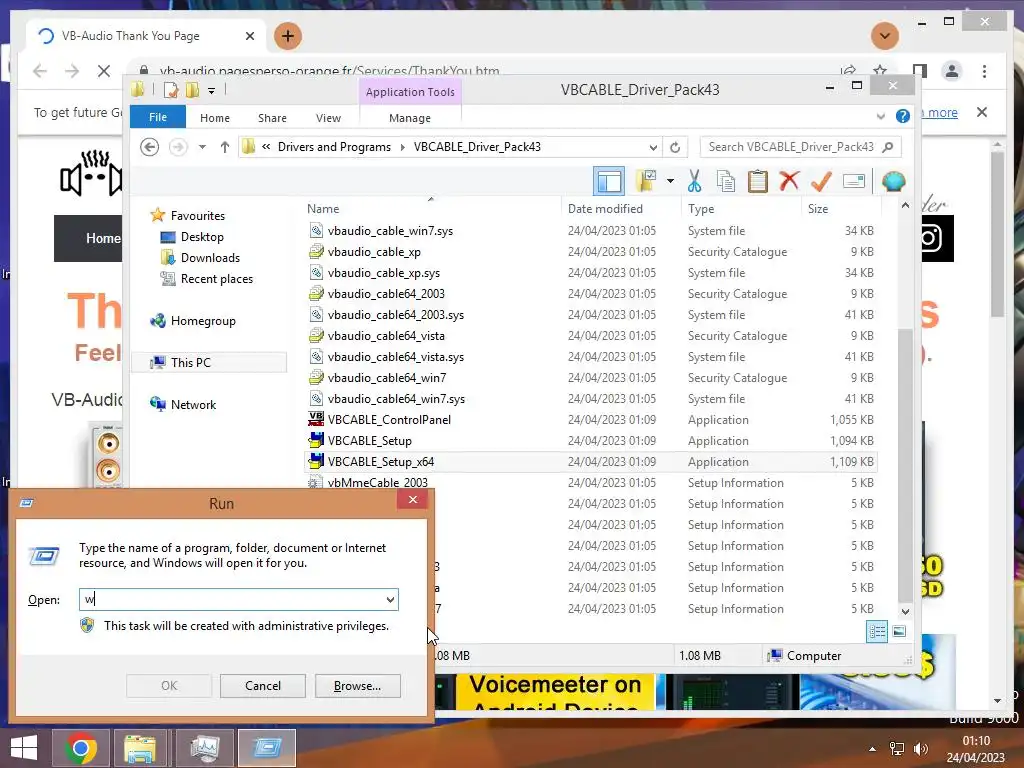The width and height of the screenshot is (1024, 768).
Task: Click the Cut scissors icon
Action: 694,181
